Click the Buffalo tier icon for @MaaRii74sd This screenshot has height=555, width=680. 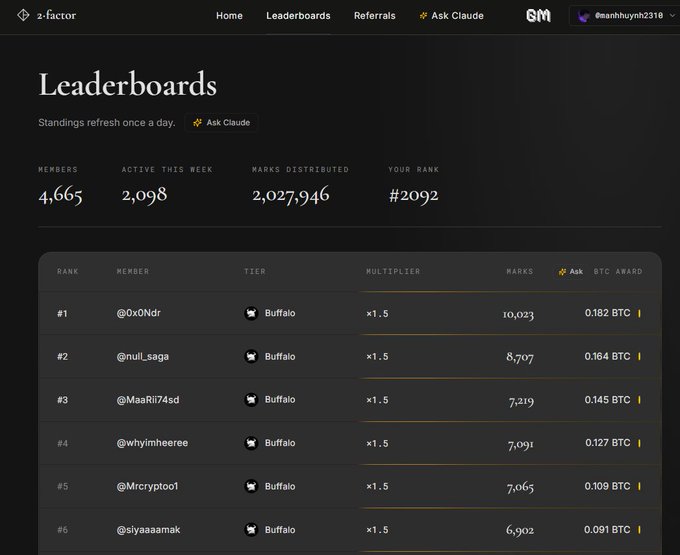pos(251,399)
